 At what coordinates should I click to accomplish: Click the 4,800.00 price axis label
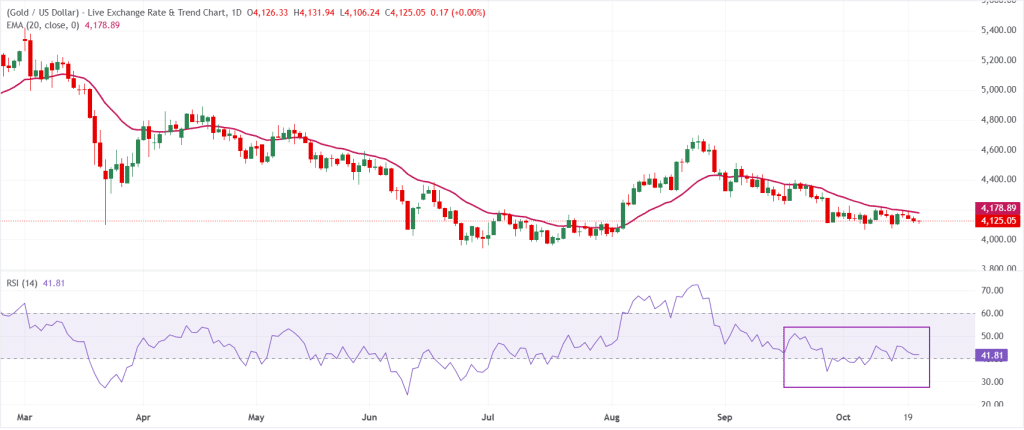(x=997, y=120)
